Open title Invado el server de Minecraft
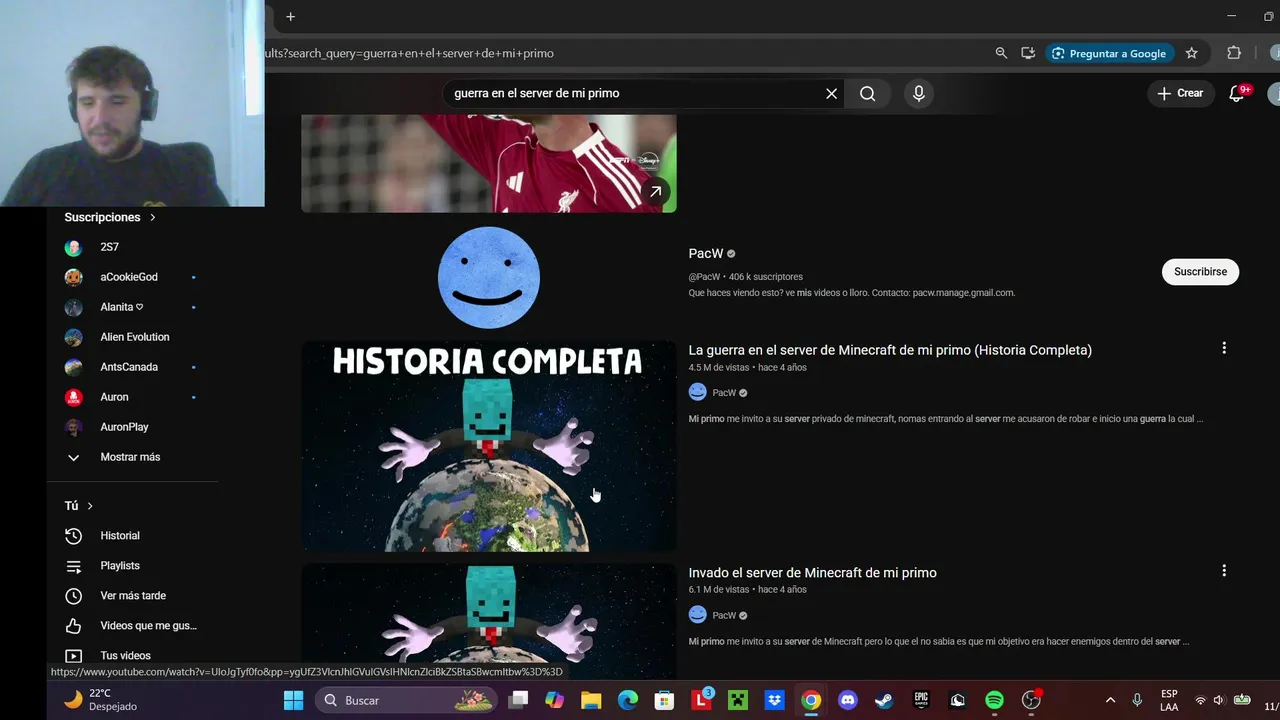 pos(812,573)
